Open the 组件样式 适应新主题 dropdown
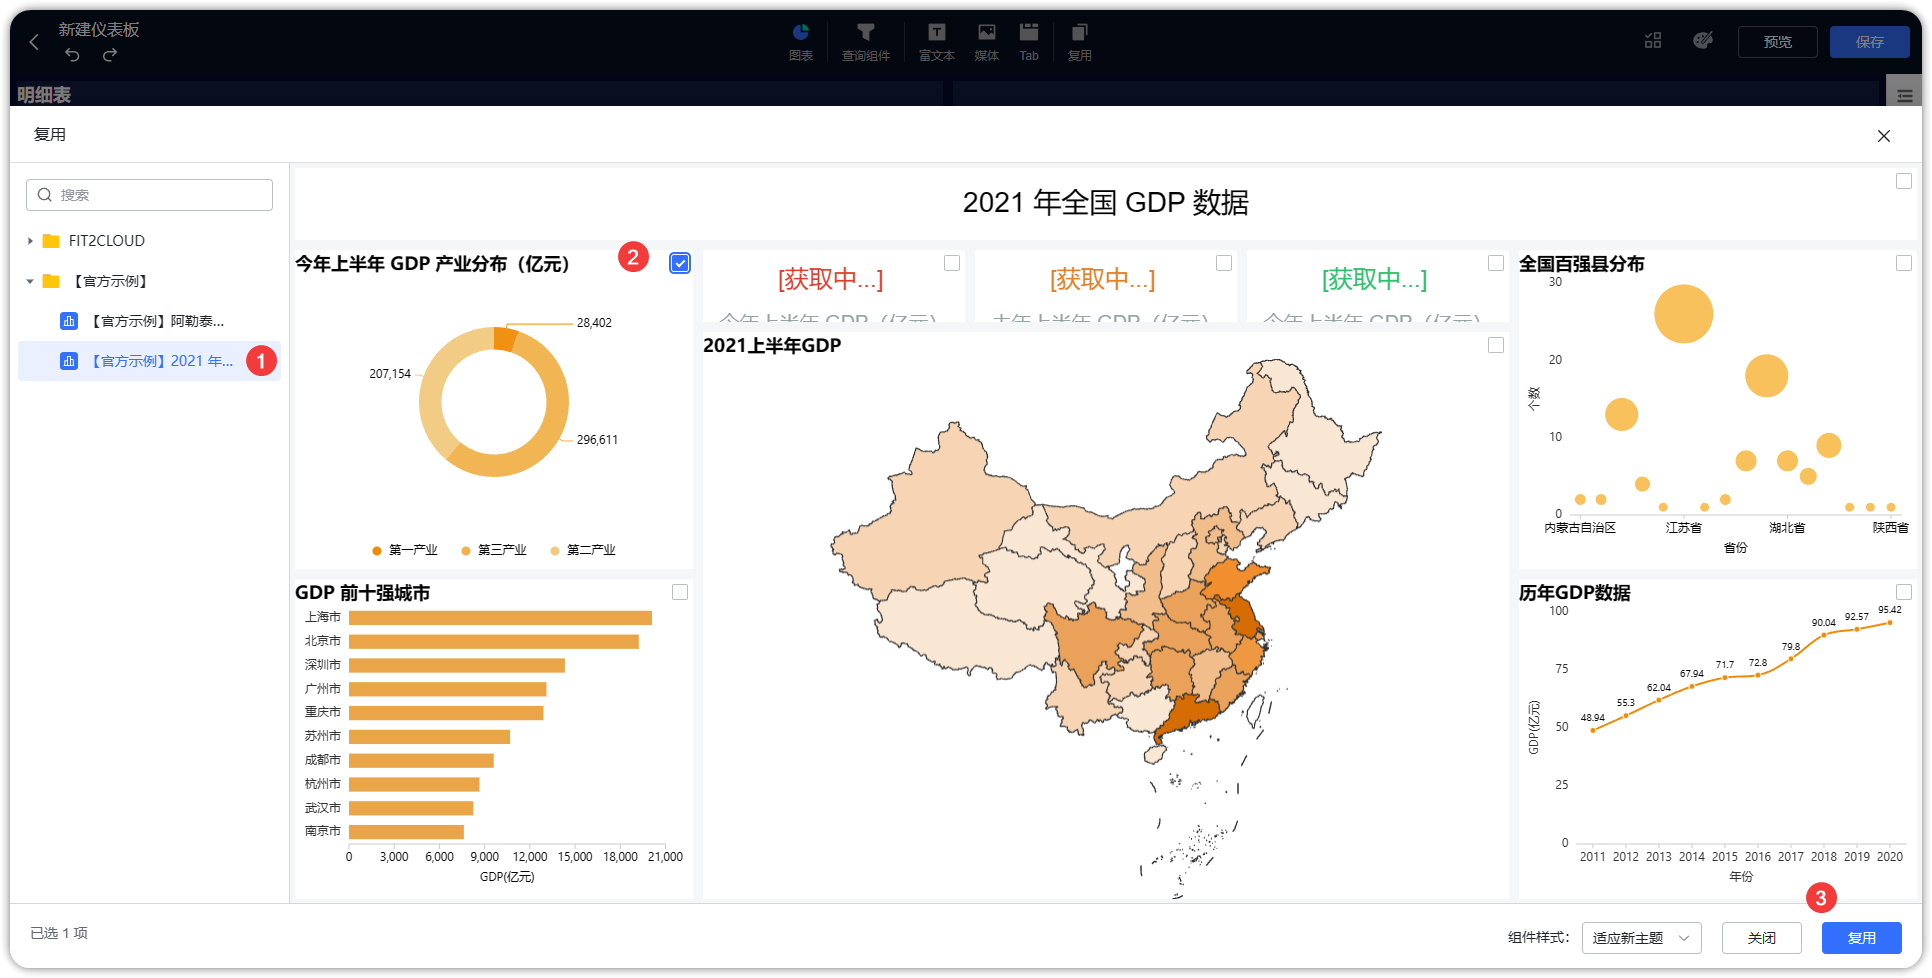This screenshot has width=1932, height=978. point(1642,938)
